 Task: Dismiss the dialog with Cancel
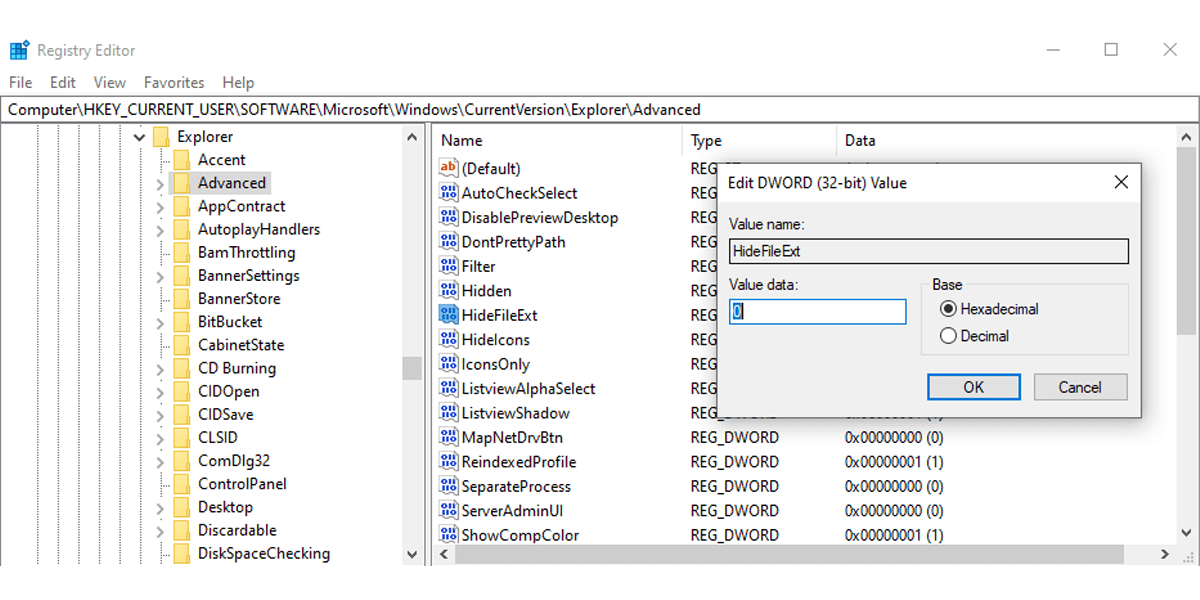(x=1080, y=387)
